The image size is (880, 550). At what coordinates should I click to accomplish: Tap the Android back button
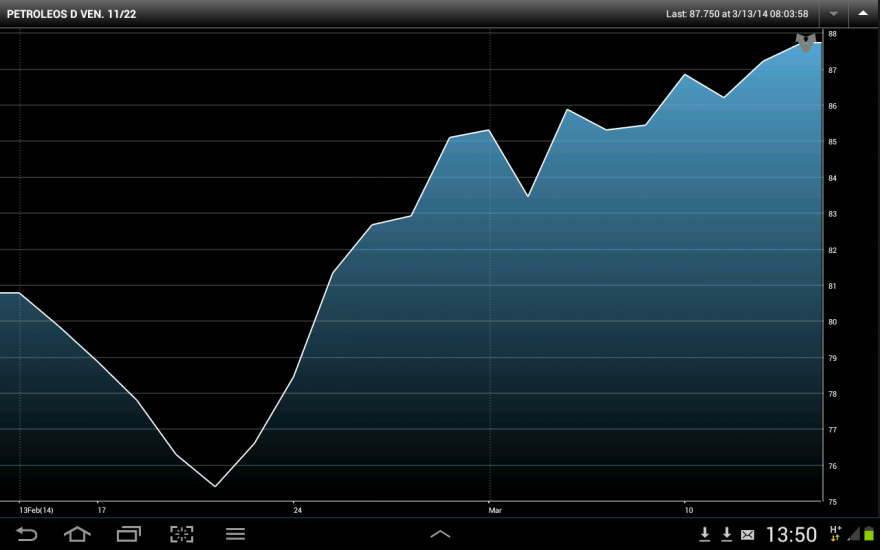coord(26,534)
